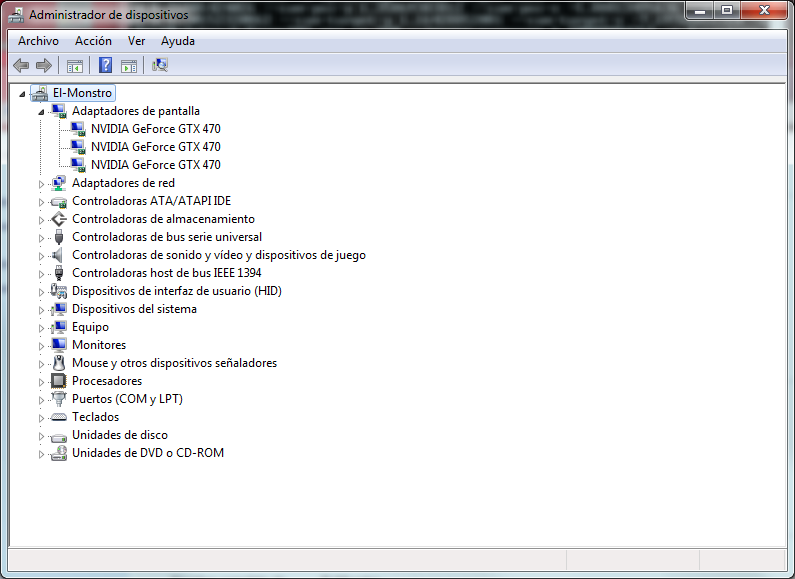Image resolution: width=795 pixels, height=579 pixels.
Task: Expand Controladoras de bus serie universal
Action: pos(41,238)
